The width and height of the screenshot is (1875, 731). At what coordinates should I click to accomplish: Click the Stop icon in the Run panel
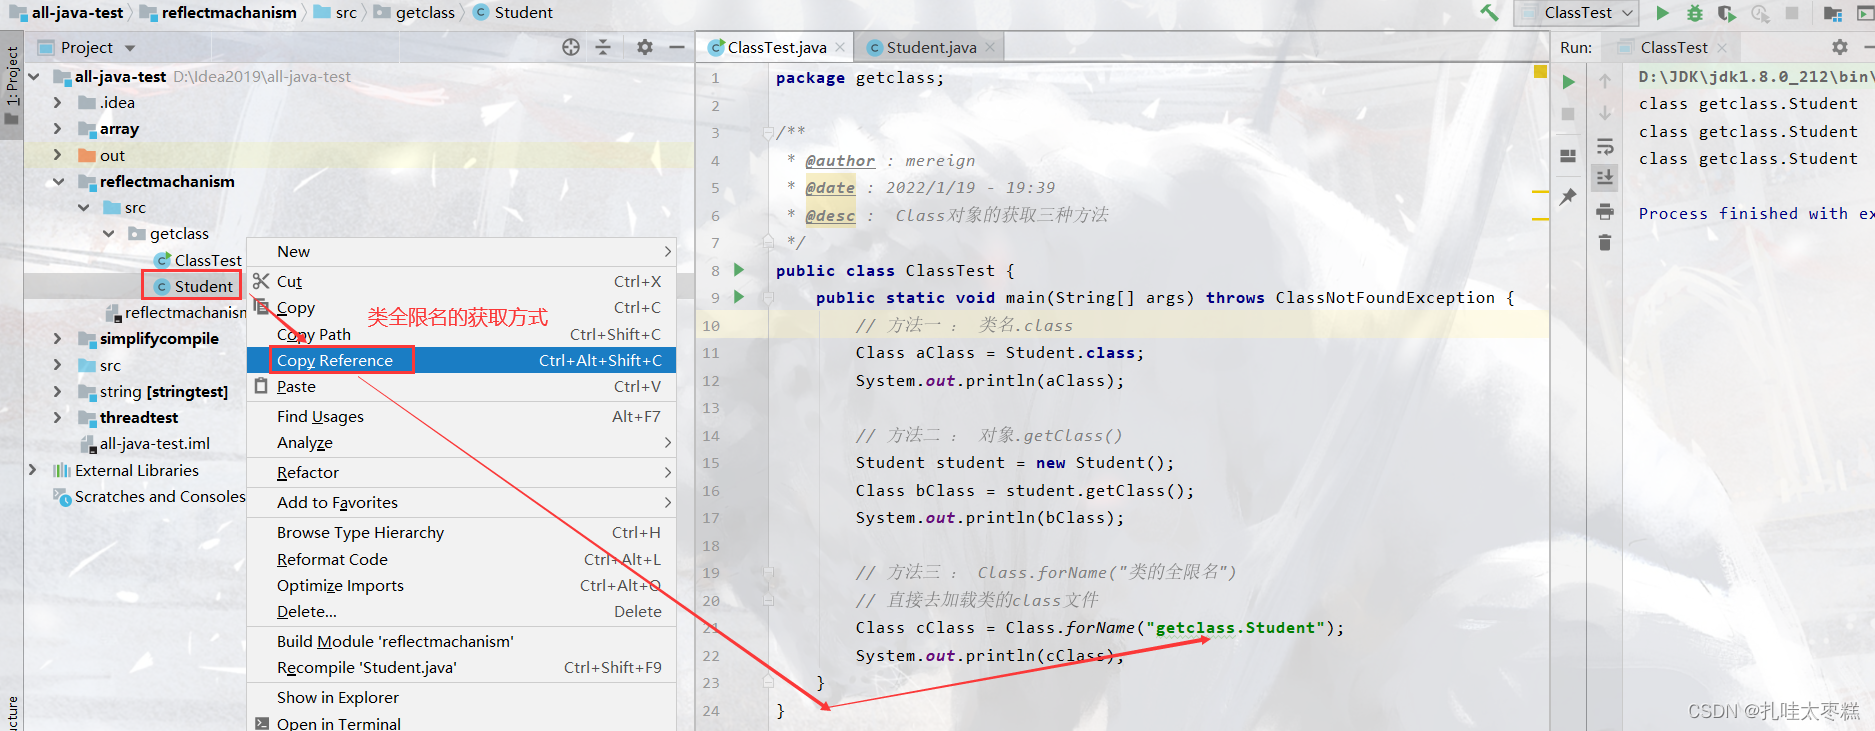[1568, 114]
